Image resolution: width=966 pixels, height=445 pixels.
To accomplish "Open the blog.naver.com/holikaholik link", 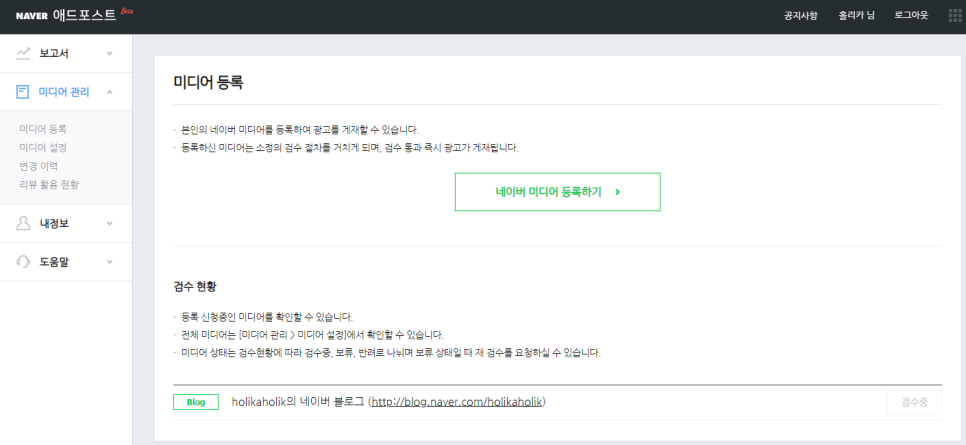I will 457,402.
